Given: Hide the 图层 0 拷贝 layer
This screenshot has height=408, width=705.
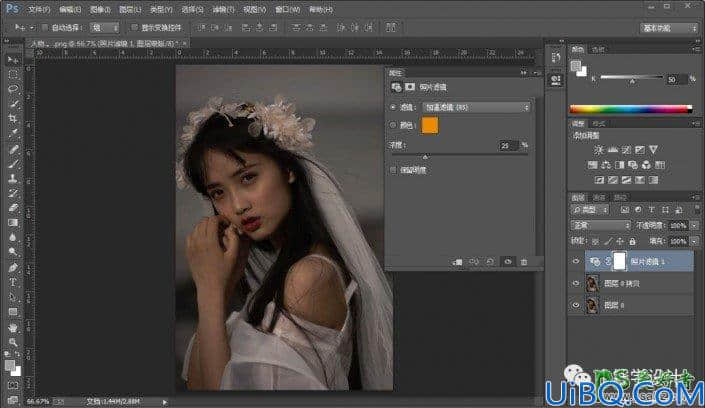Looking at the screenshot, I should (x=576, y=283).
